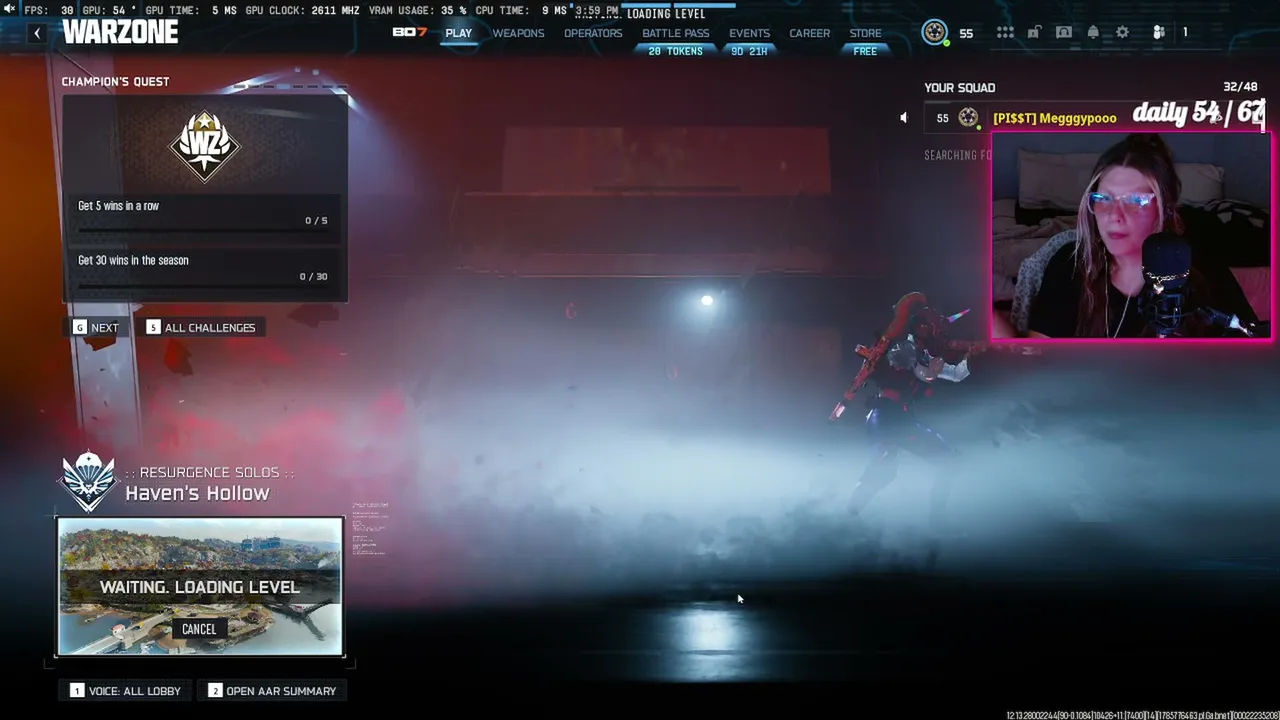Click squad member [PI$$T] Megggypooo
The height and width of the screenshot is (720, 1280).
click(1055, 118)
